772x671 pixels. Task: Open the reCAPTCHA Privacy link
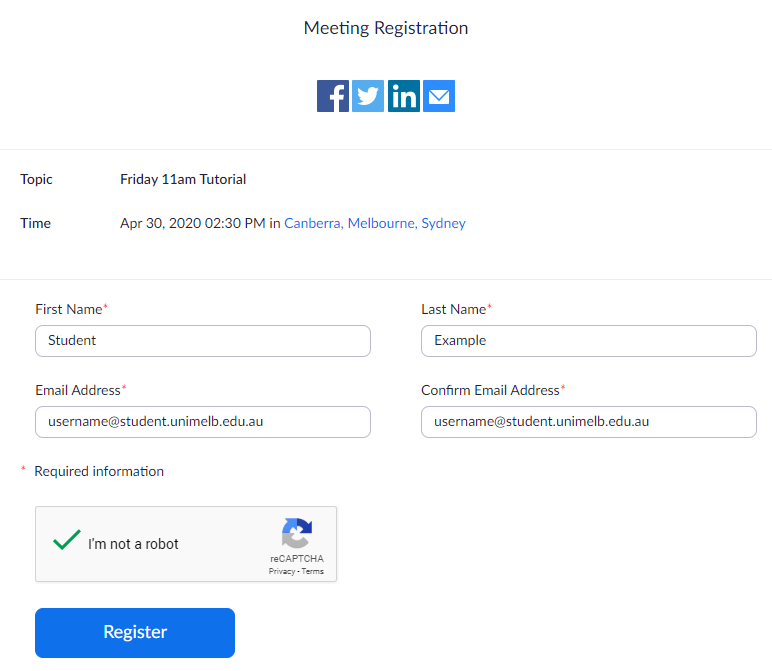tap(282, 571)
